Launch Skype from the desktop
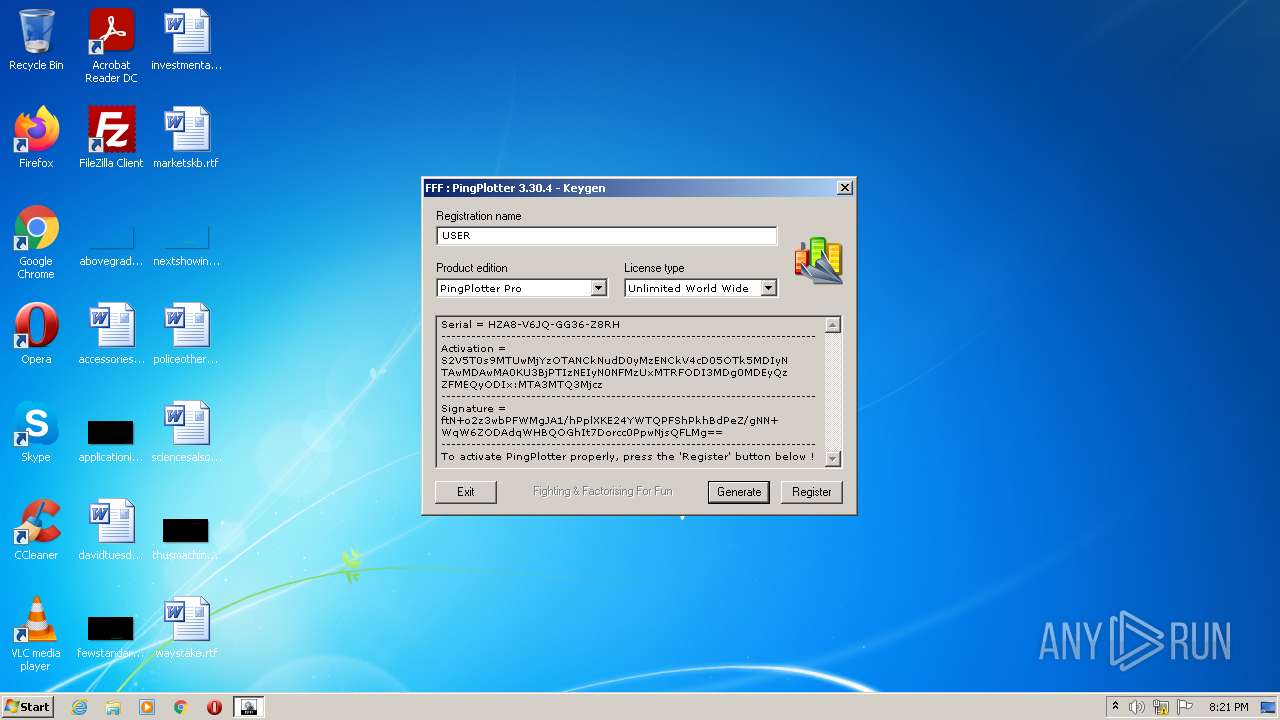This screenshot has width=1280, height=720. (x=36, y=432)
